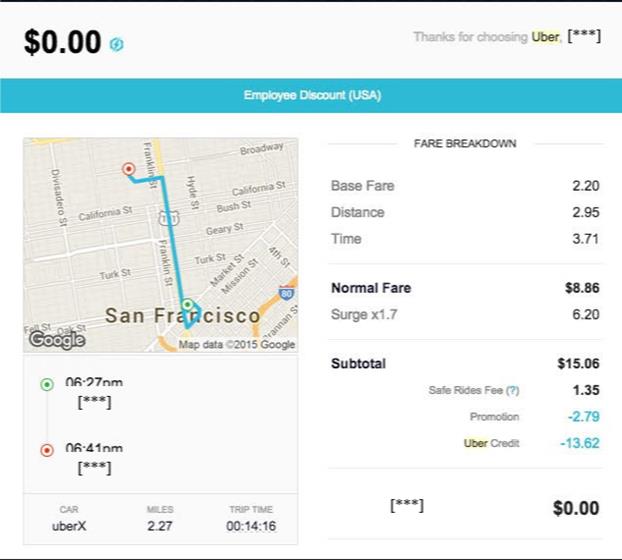Click the Promotion discount label
Image resolution: width=622 pixels, height=560 pixels.
(494, 417)
